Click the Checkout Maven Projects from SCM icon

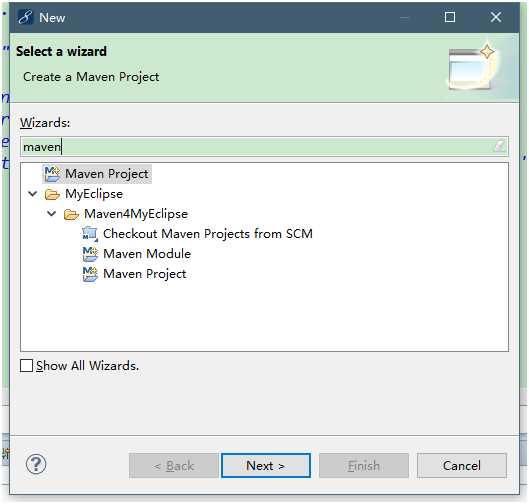(90, 234)
